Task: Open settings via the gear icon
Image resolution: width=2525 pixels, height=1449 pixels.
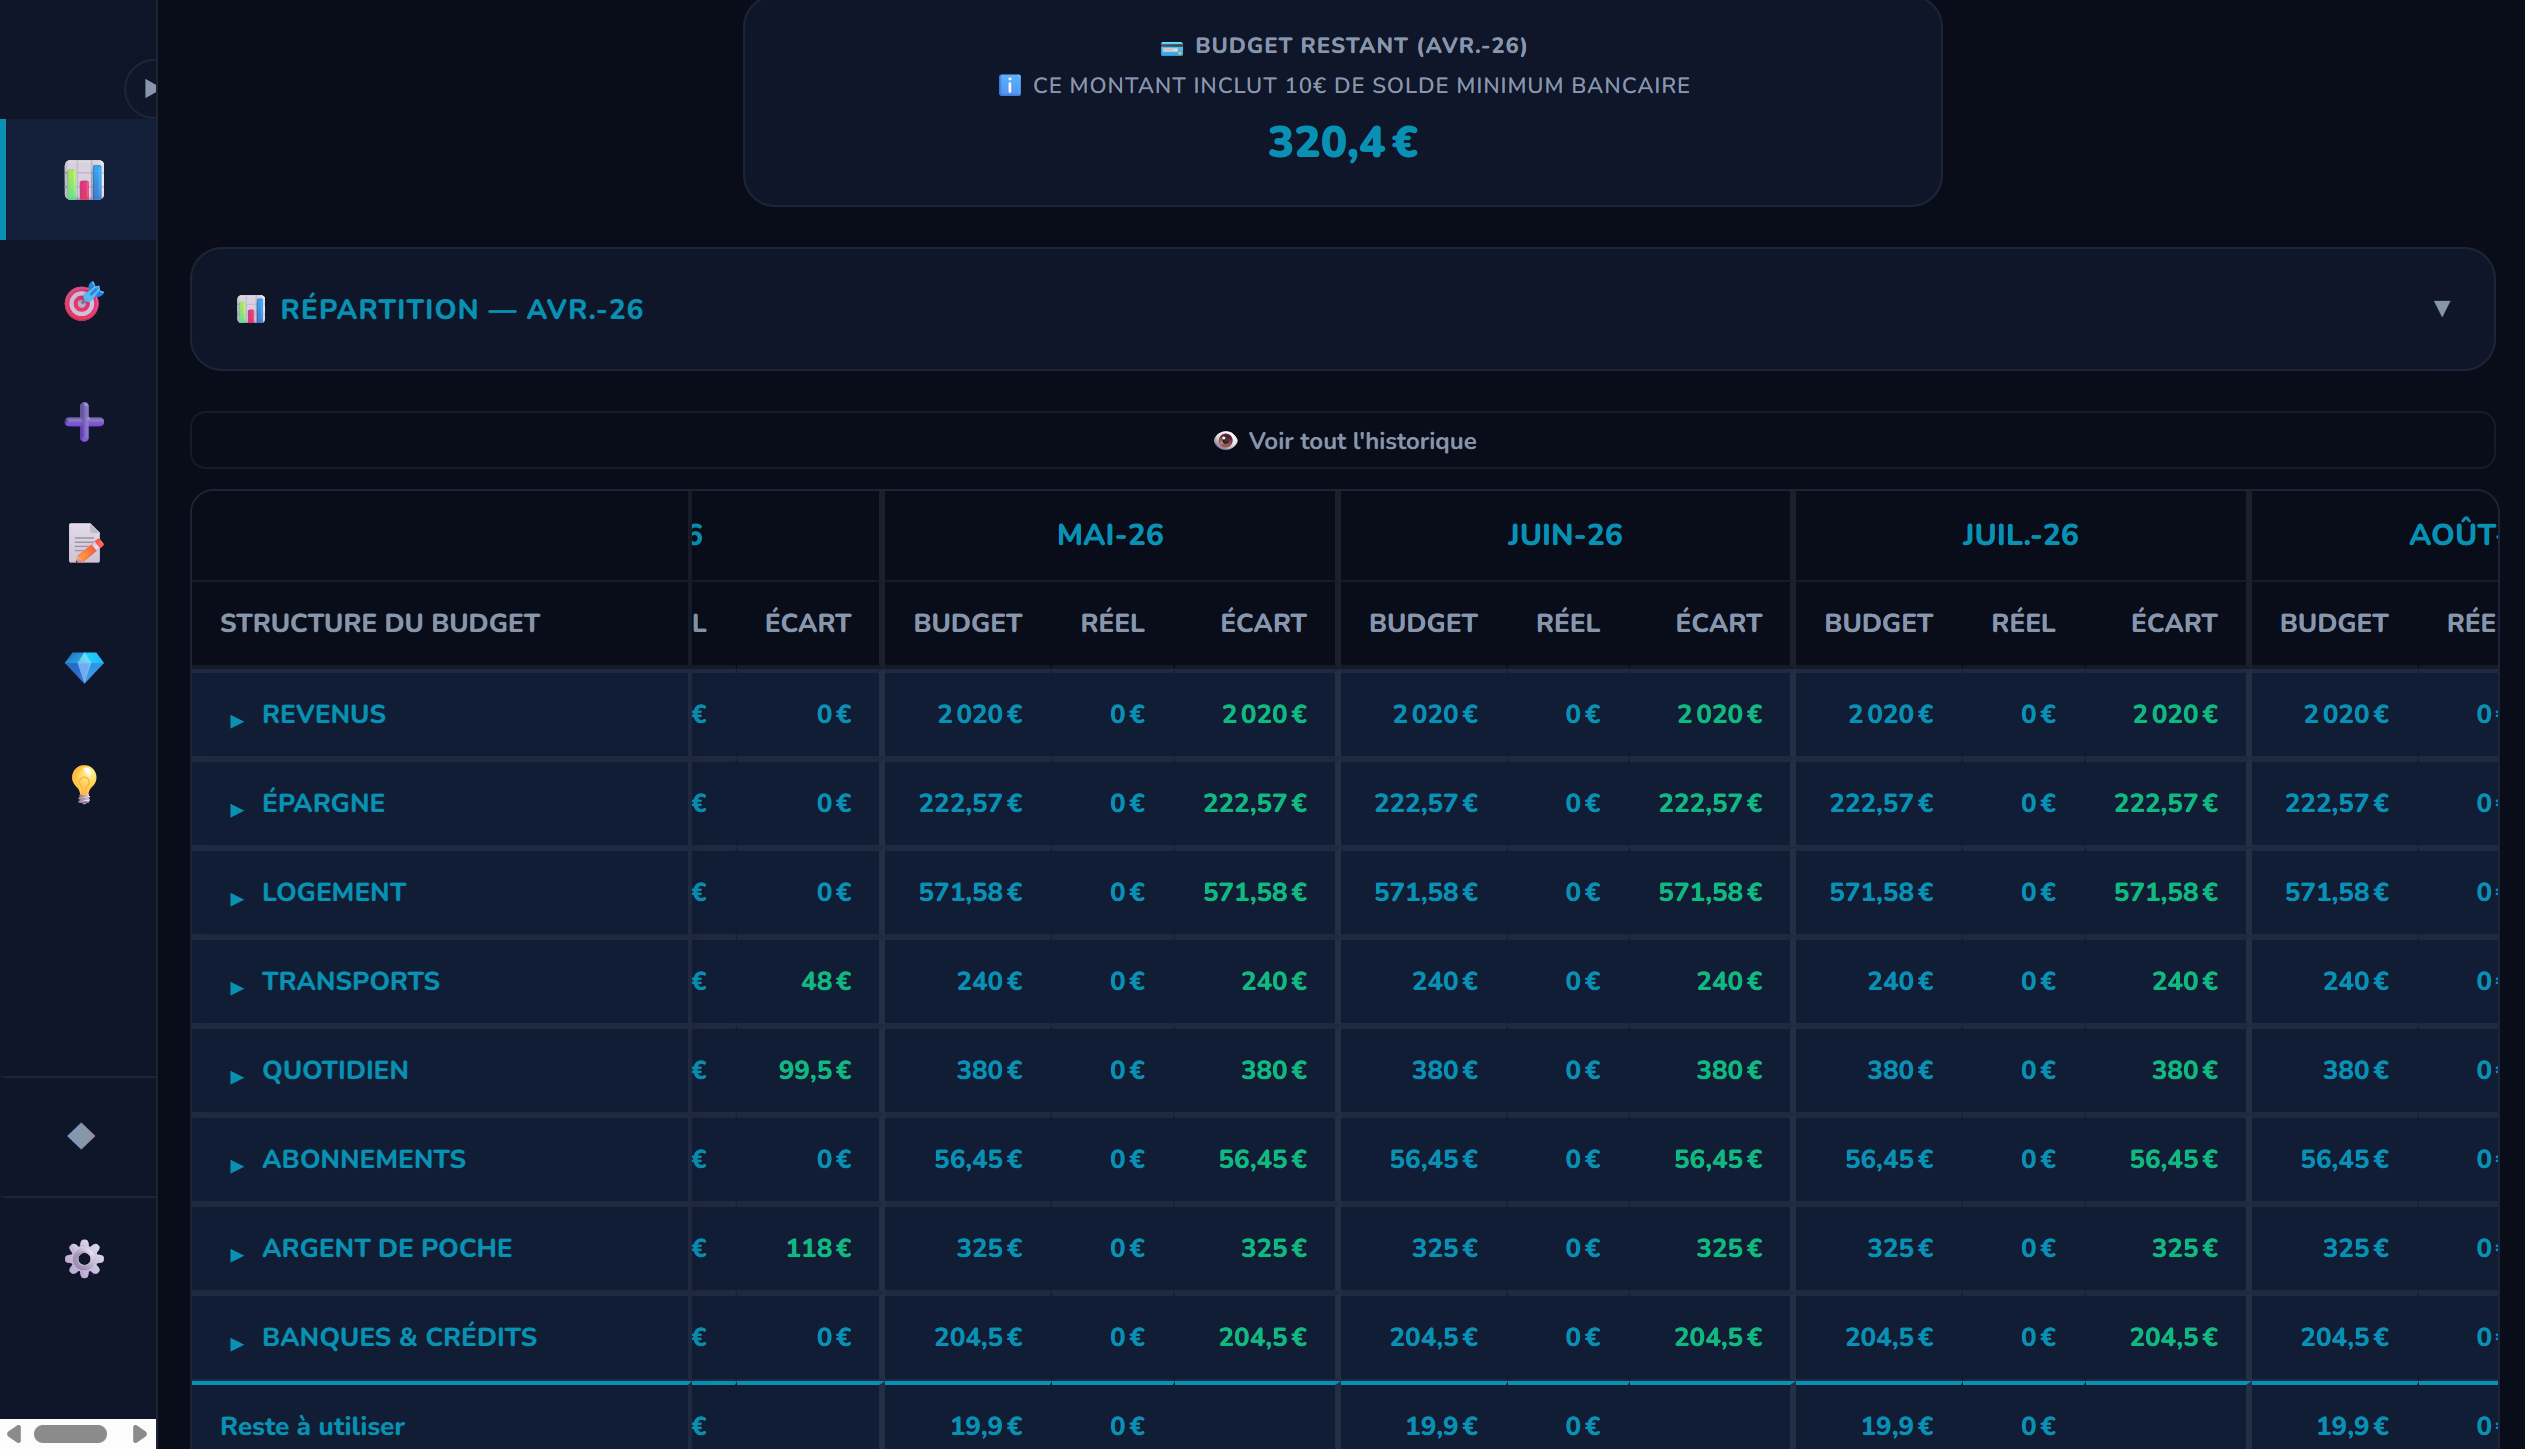Action: 84,1258
